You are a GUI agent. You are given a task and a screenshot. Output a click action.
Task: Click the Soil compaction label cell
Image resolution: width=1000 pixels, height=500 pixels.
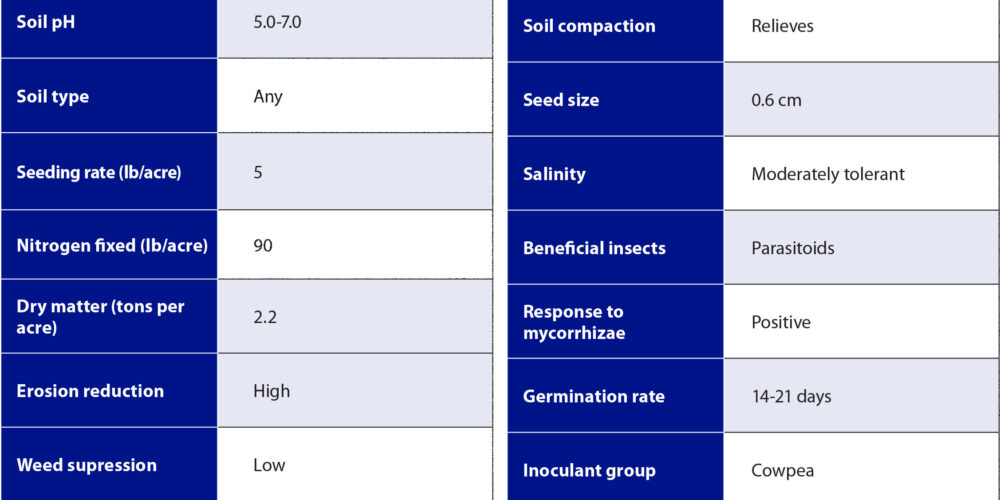coord(589,26)
